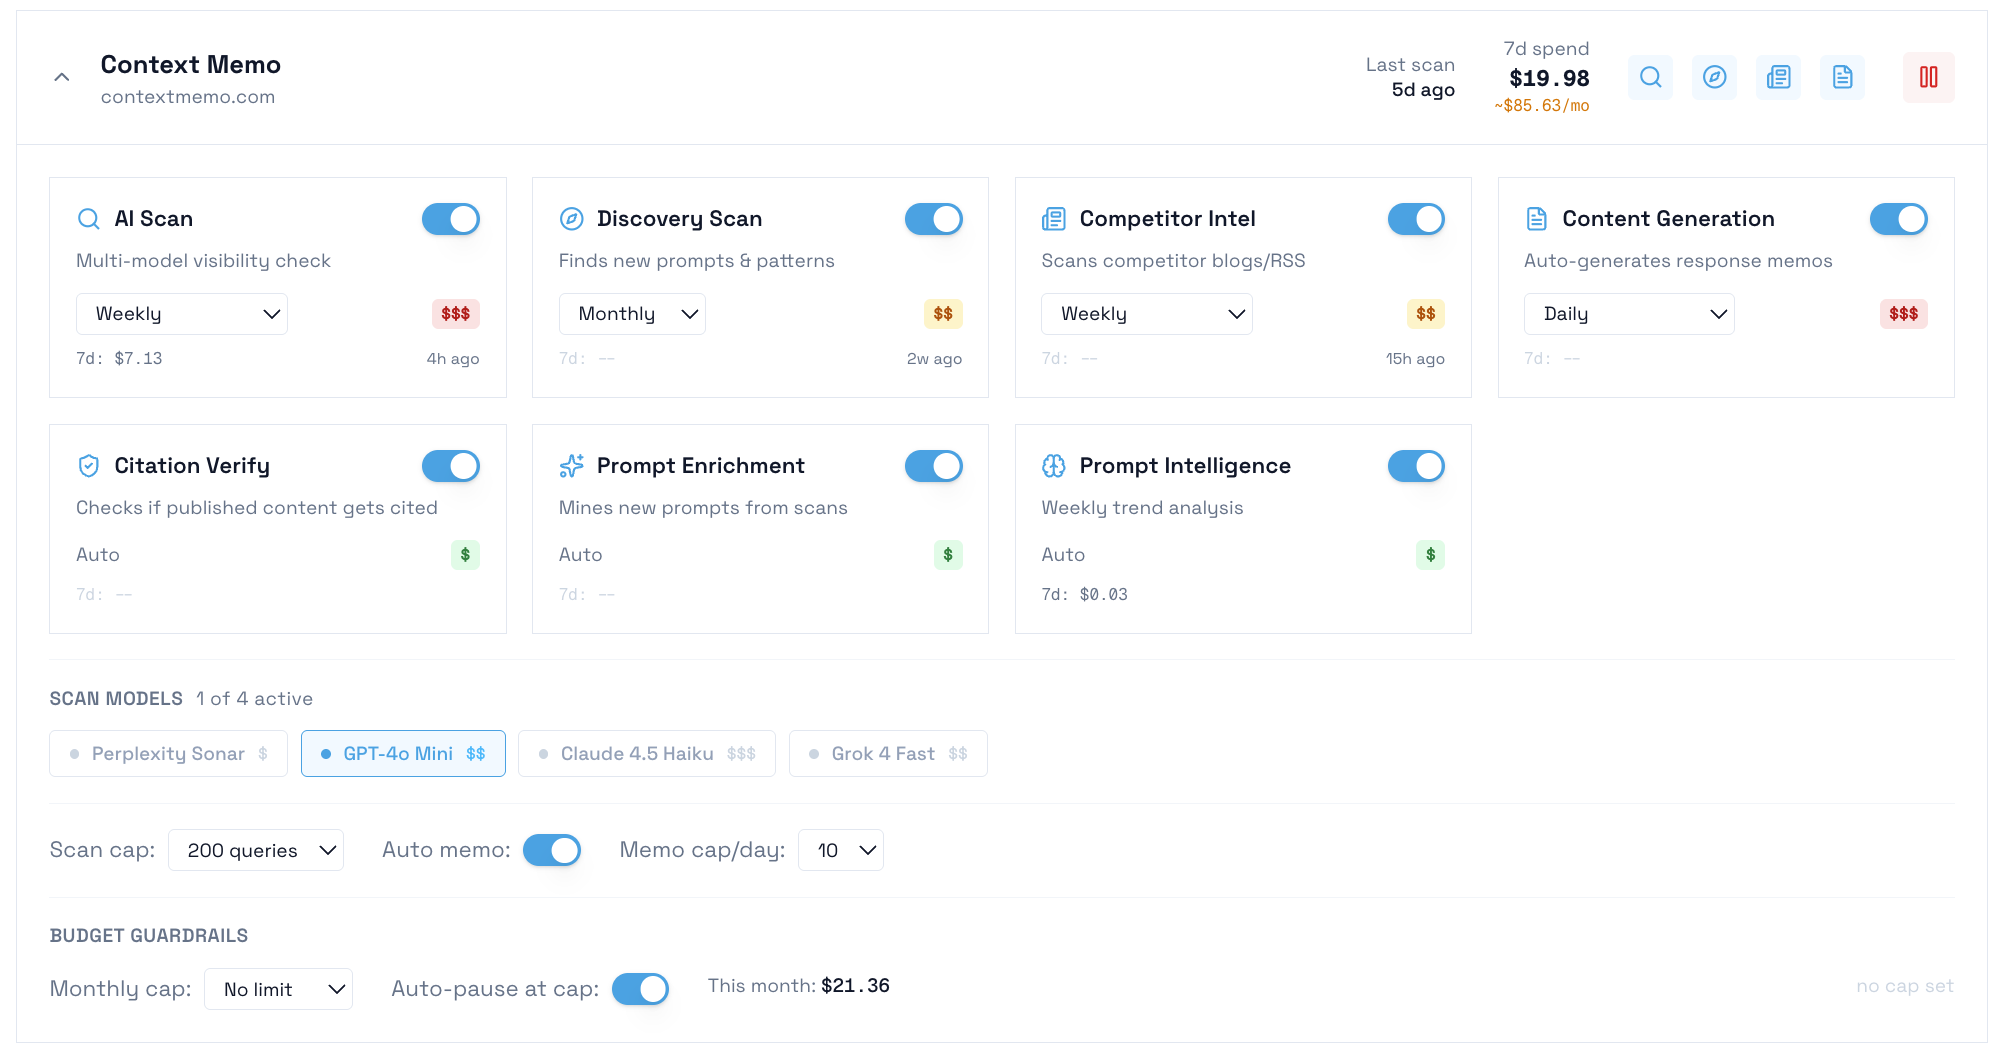Click the $$$ cost badge on Content Generation

(x=1903, y=313)
